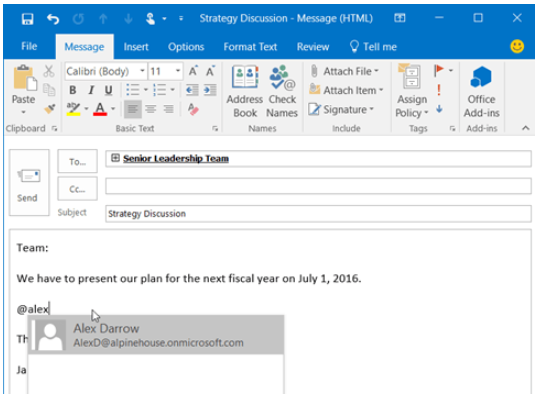Click the Tell me search box
Viewport: 539px width, 400px height.
click(373, 47)
